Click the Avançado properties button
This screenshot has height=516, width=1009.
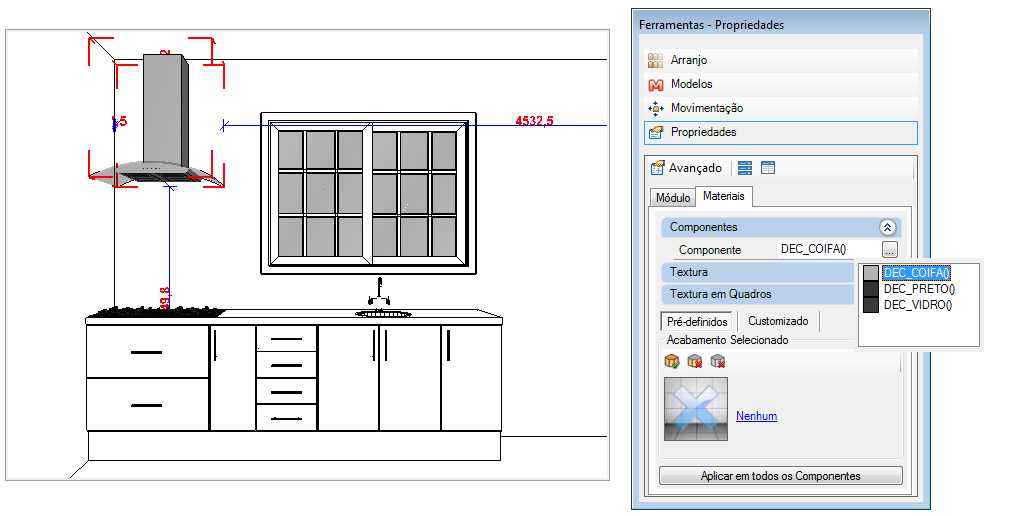pyautogui.click(x=686, y=168)
